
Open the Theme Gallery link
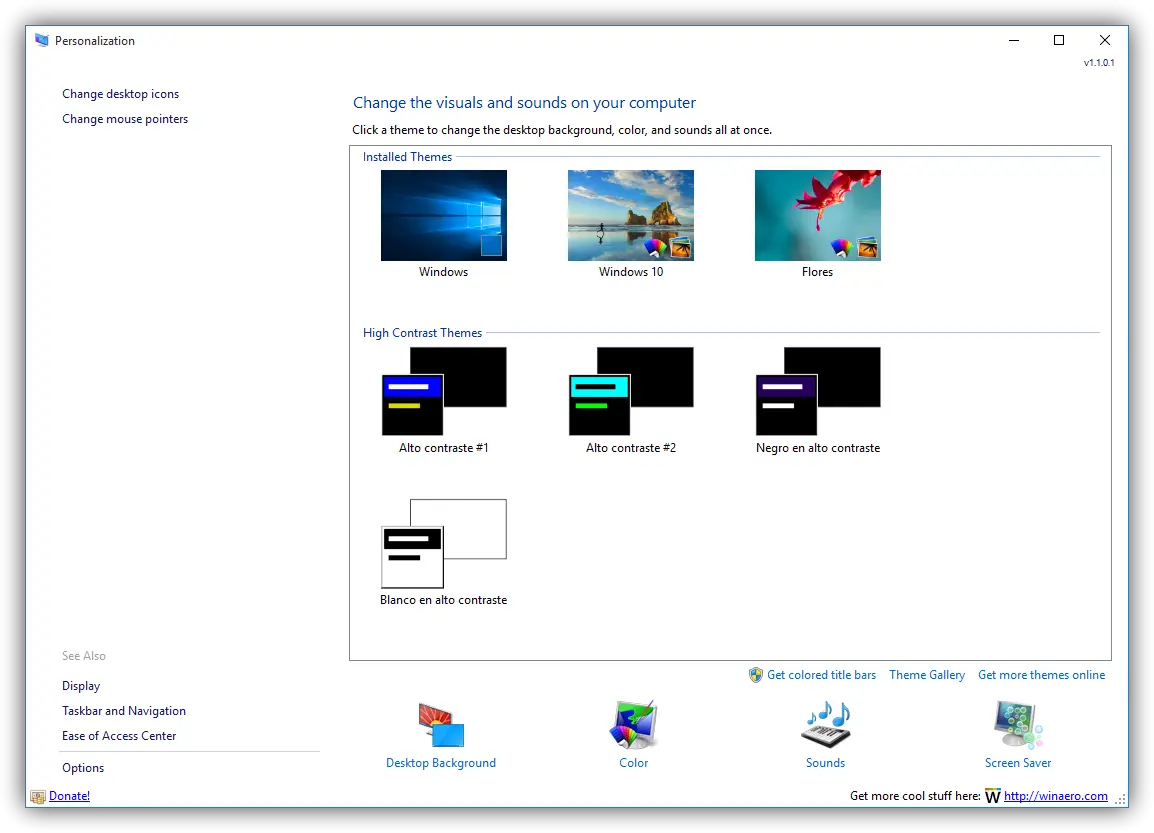tap(927, 675)
